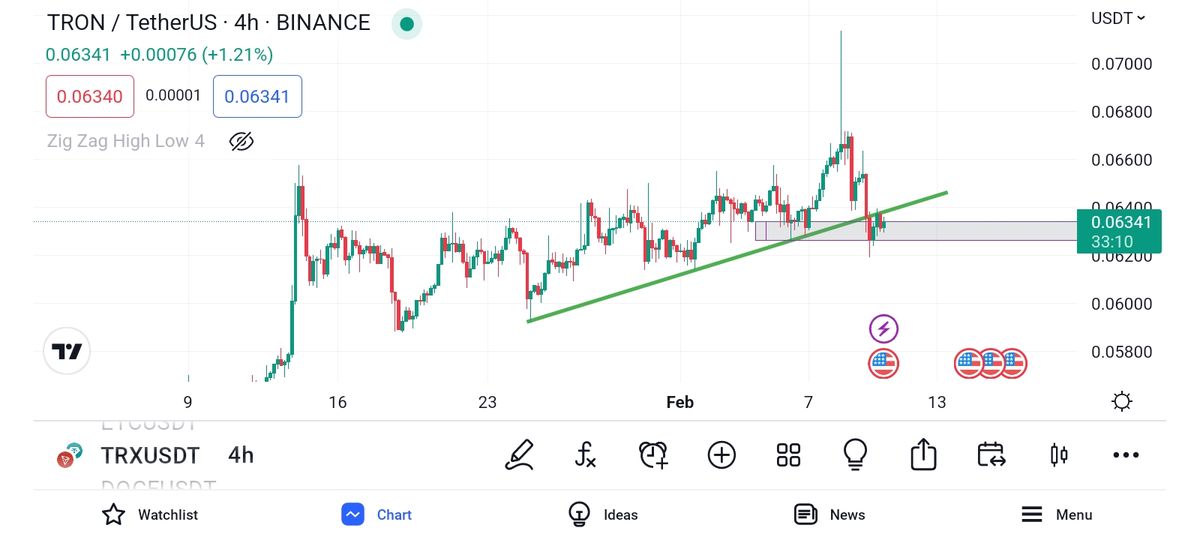The height and width of the screenshot is (540, 1200).
Task: Switch to the News tab
Action: coord(829,514)
